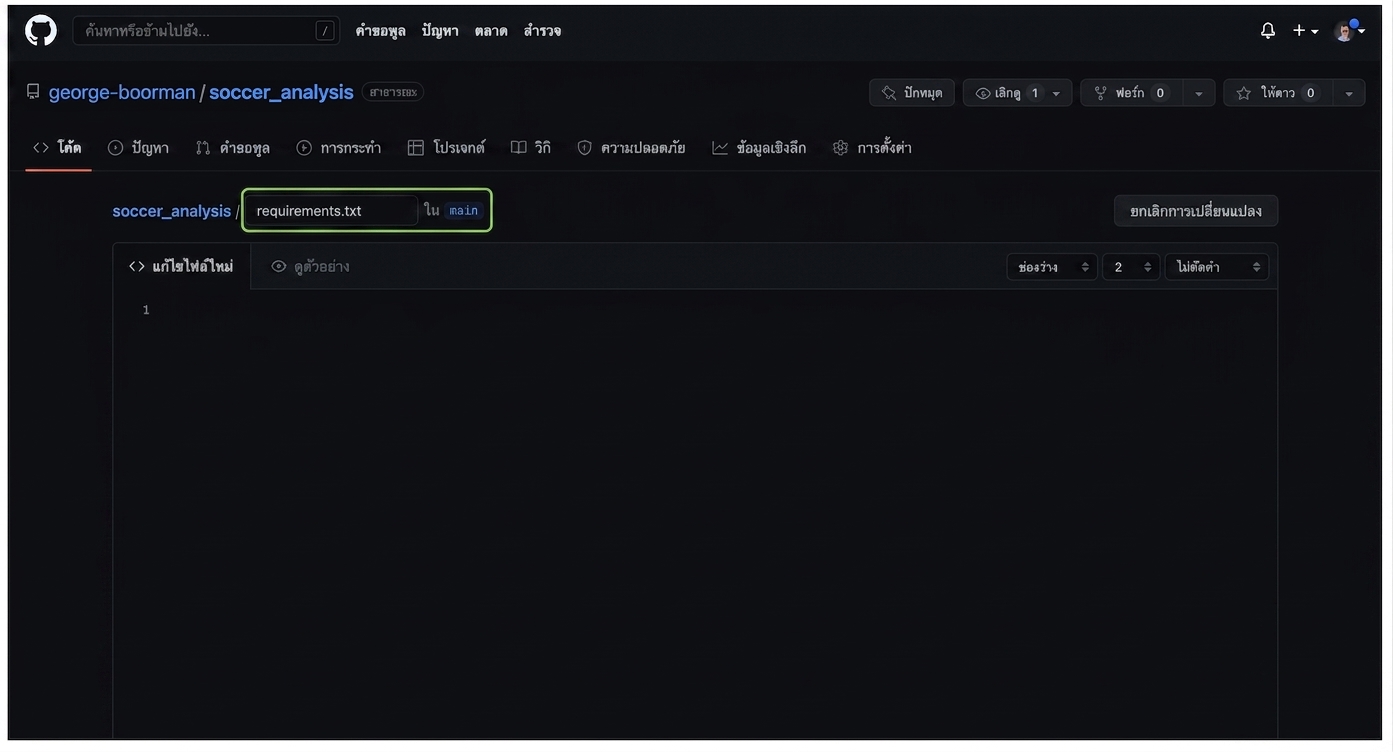
Task: Focus the search or jump-to field
Action: (x=205, y=31)
